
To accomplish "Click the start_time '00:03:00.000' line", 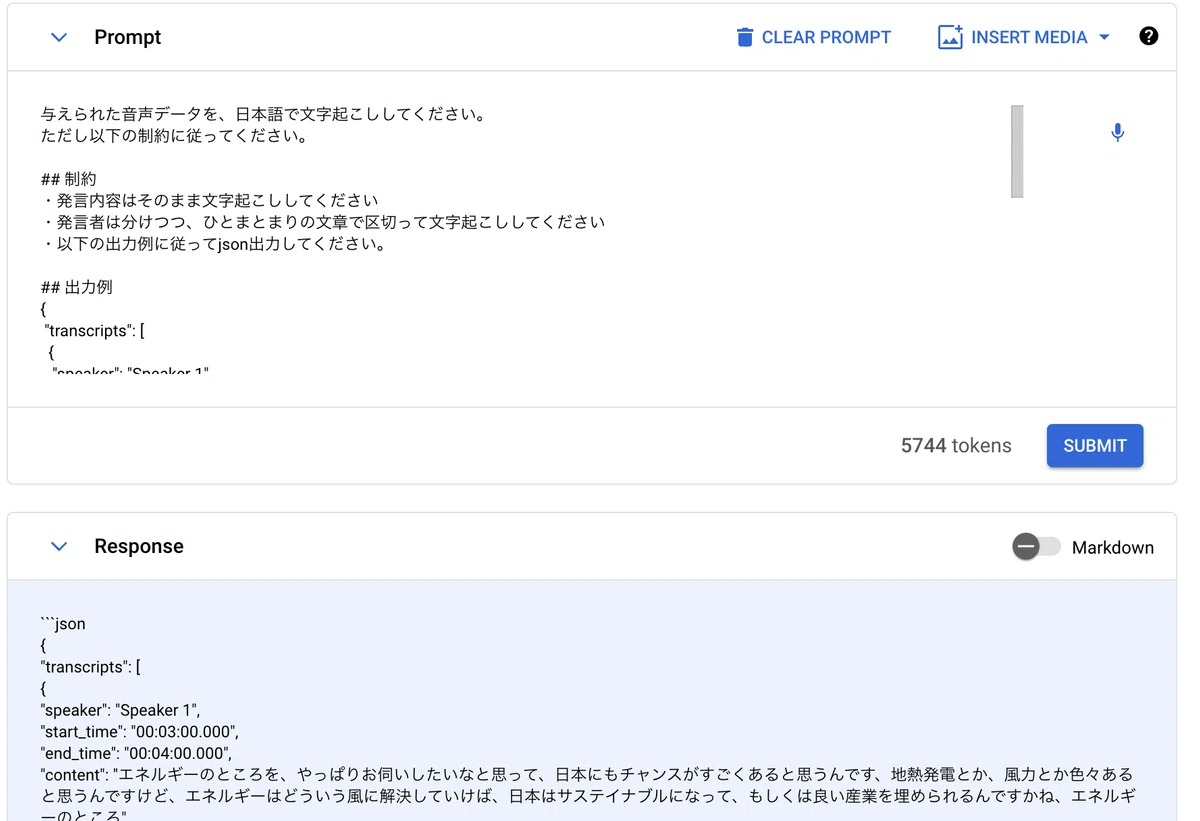I will (140, 732).
